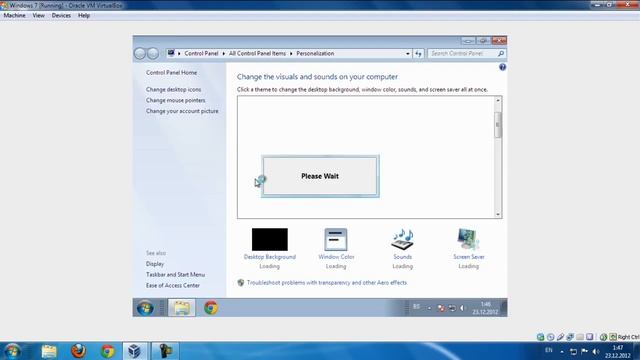Screen dimensions: 640x360
Task: Click VirtualBox shared folders status icon
Action: [580, 337]
